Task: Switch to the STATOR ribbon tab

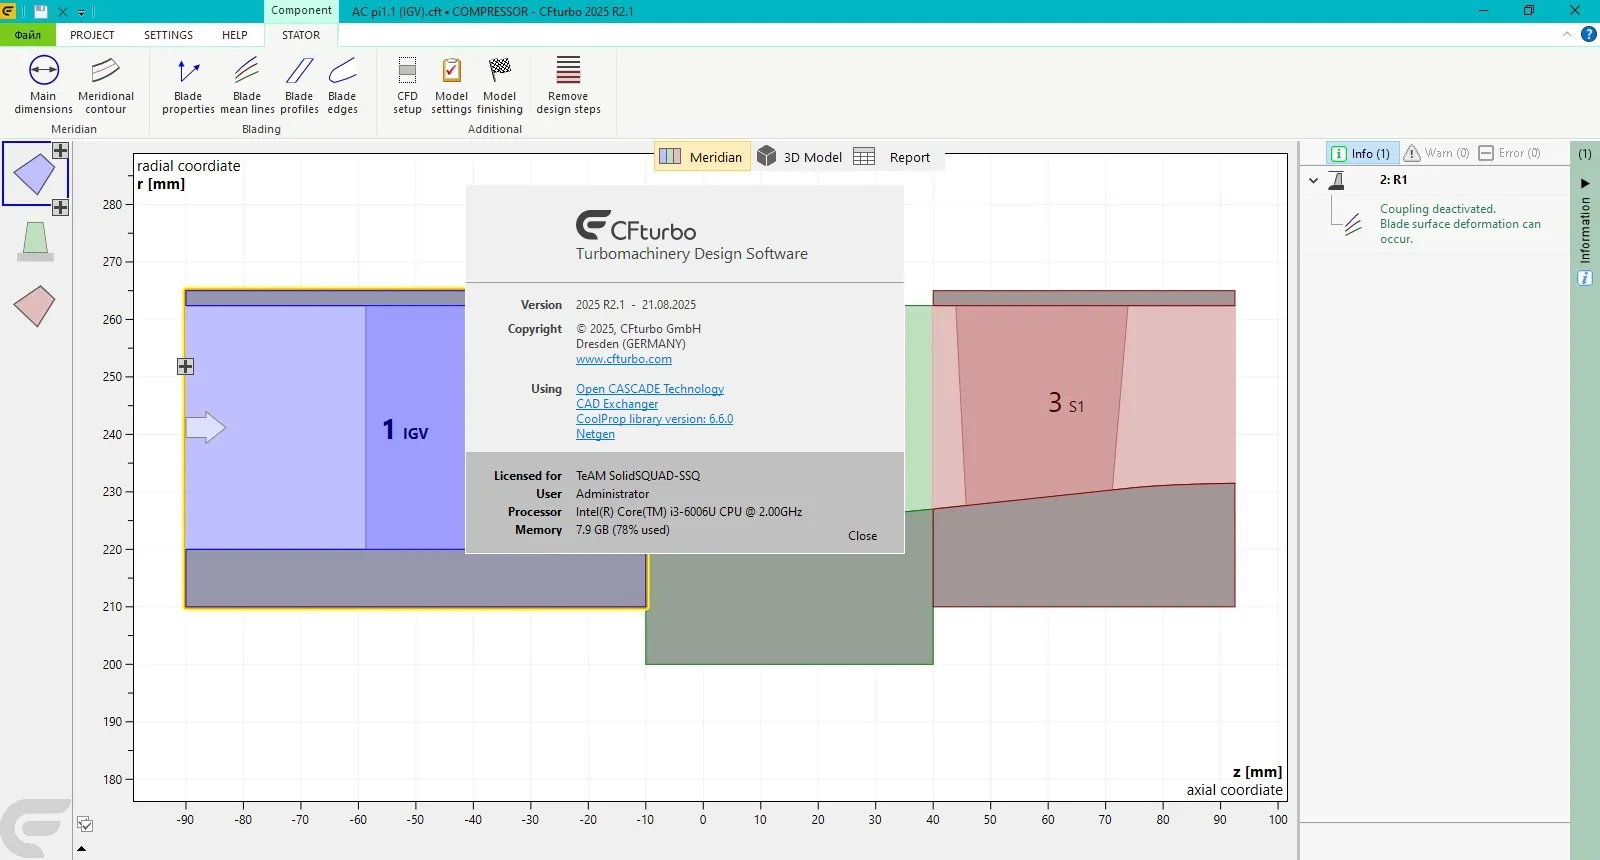Action: [301, 35]
